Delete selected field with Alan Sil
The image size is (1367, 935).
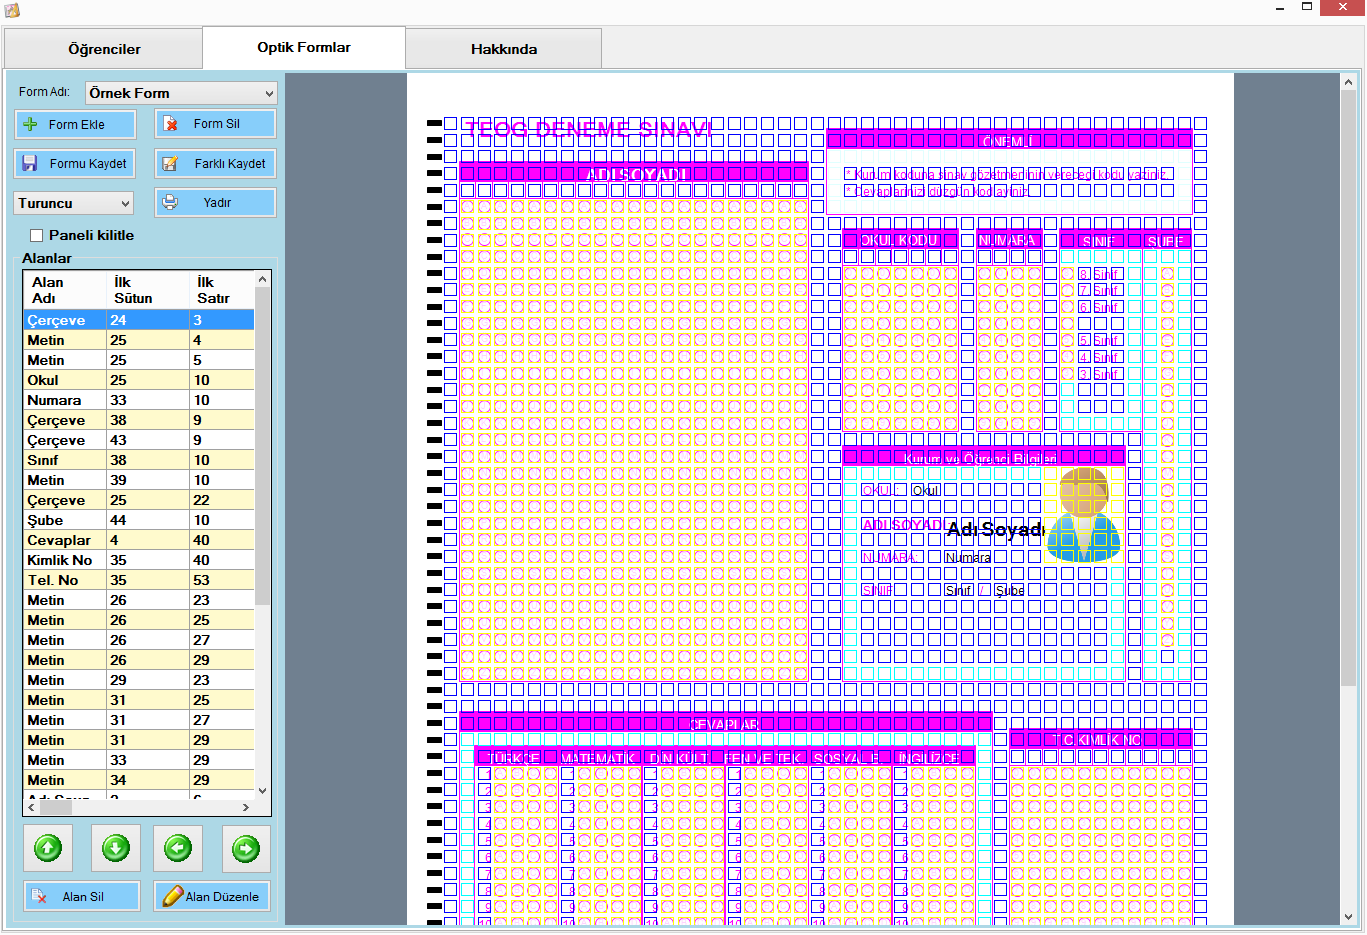82,897
